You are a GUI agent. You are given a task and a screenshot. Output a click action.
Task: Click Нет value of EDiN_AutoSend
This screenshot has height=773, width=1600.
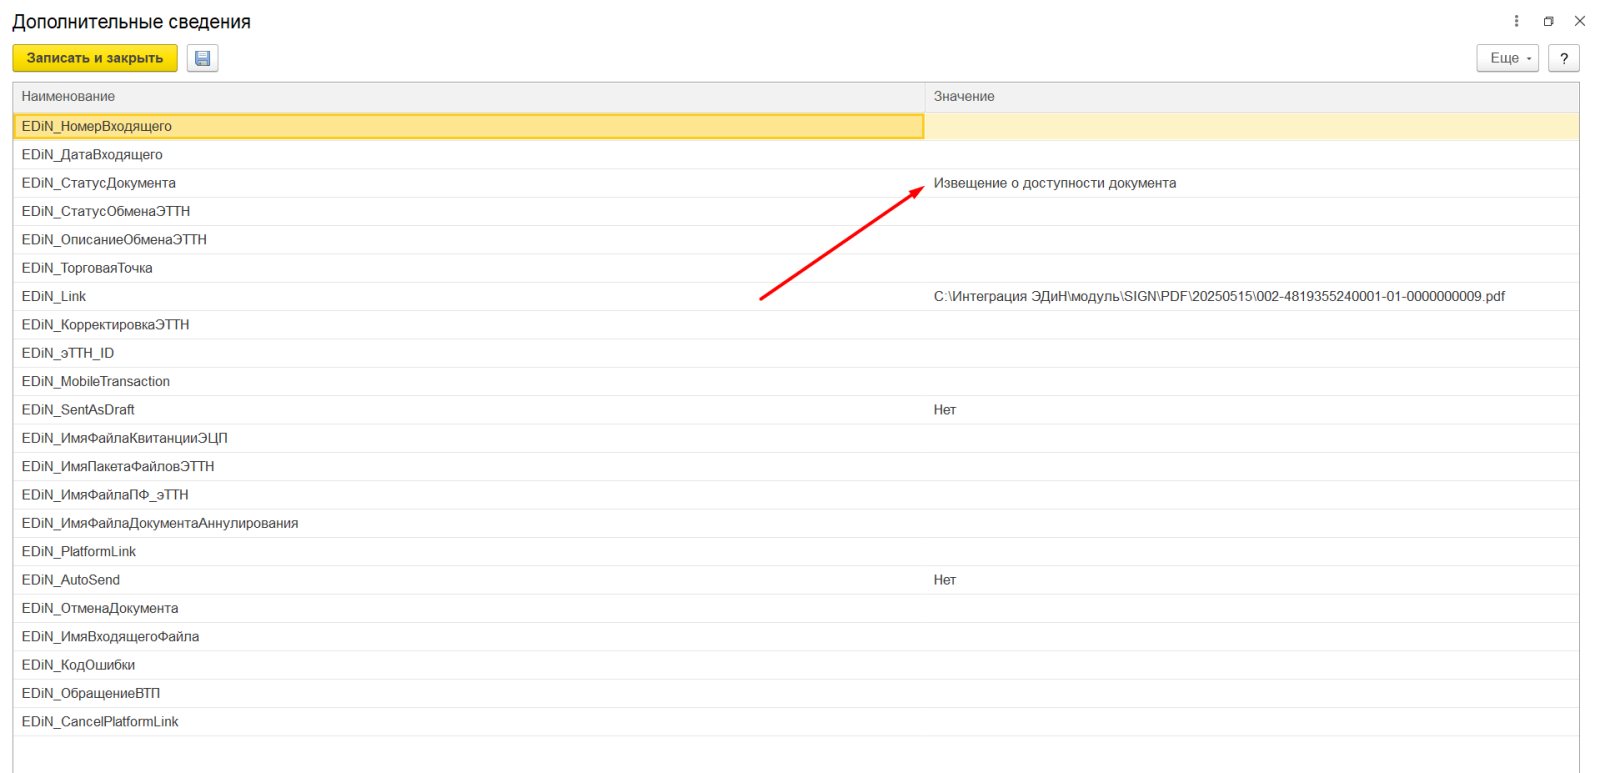click(945, 579)
